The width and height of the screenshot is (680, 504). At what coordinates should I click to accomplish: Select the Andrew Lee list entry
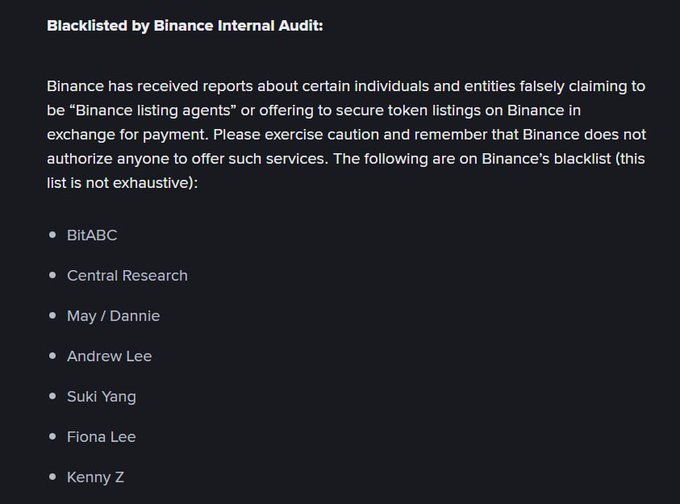click(x=109, y=356)
